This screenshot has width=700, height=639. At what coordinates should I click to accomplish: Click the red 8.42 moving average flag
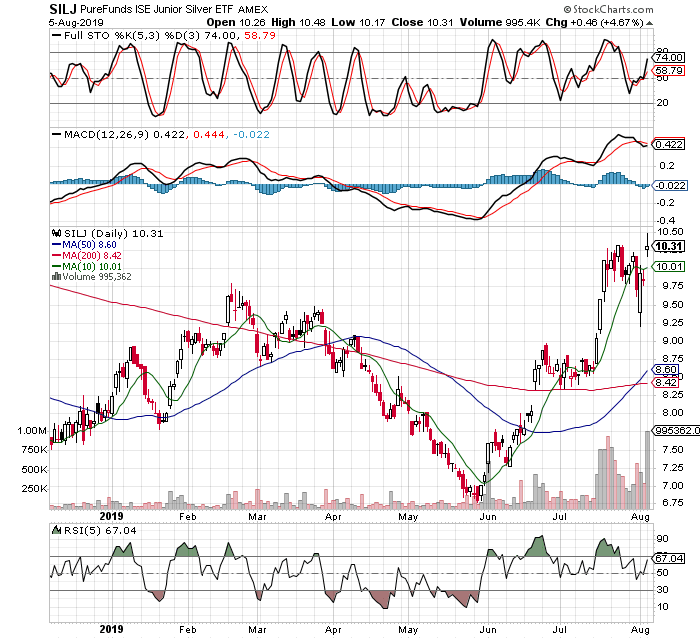pyautogui.click(x=666, y=383)
